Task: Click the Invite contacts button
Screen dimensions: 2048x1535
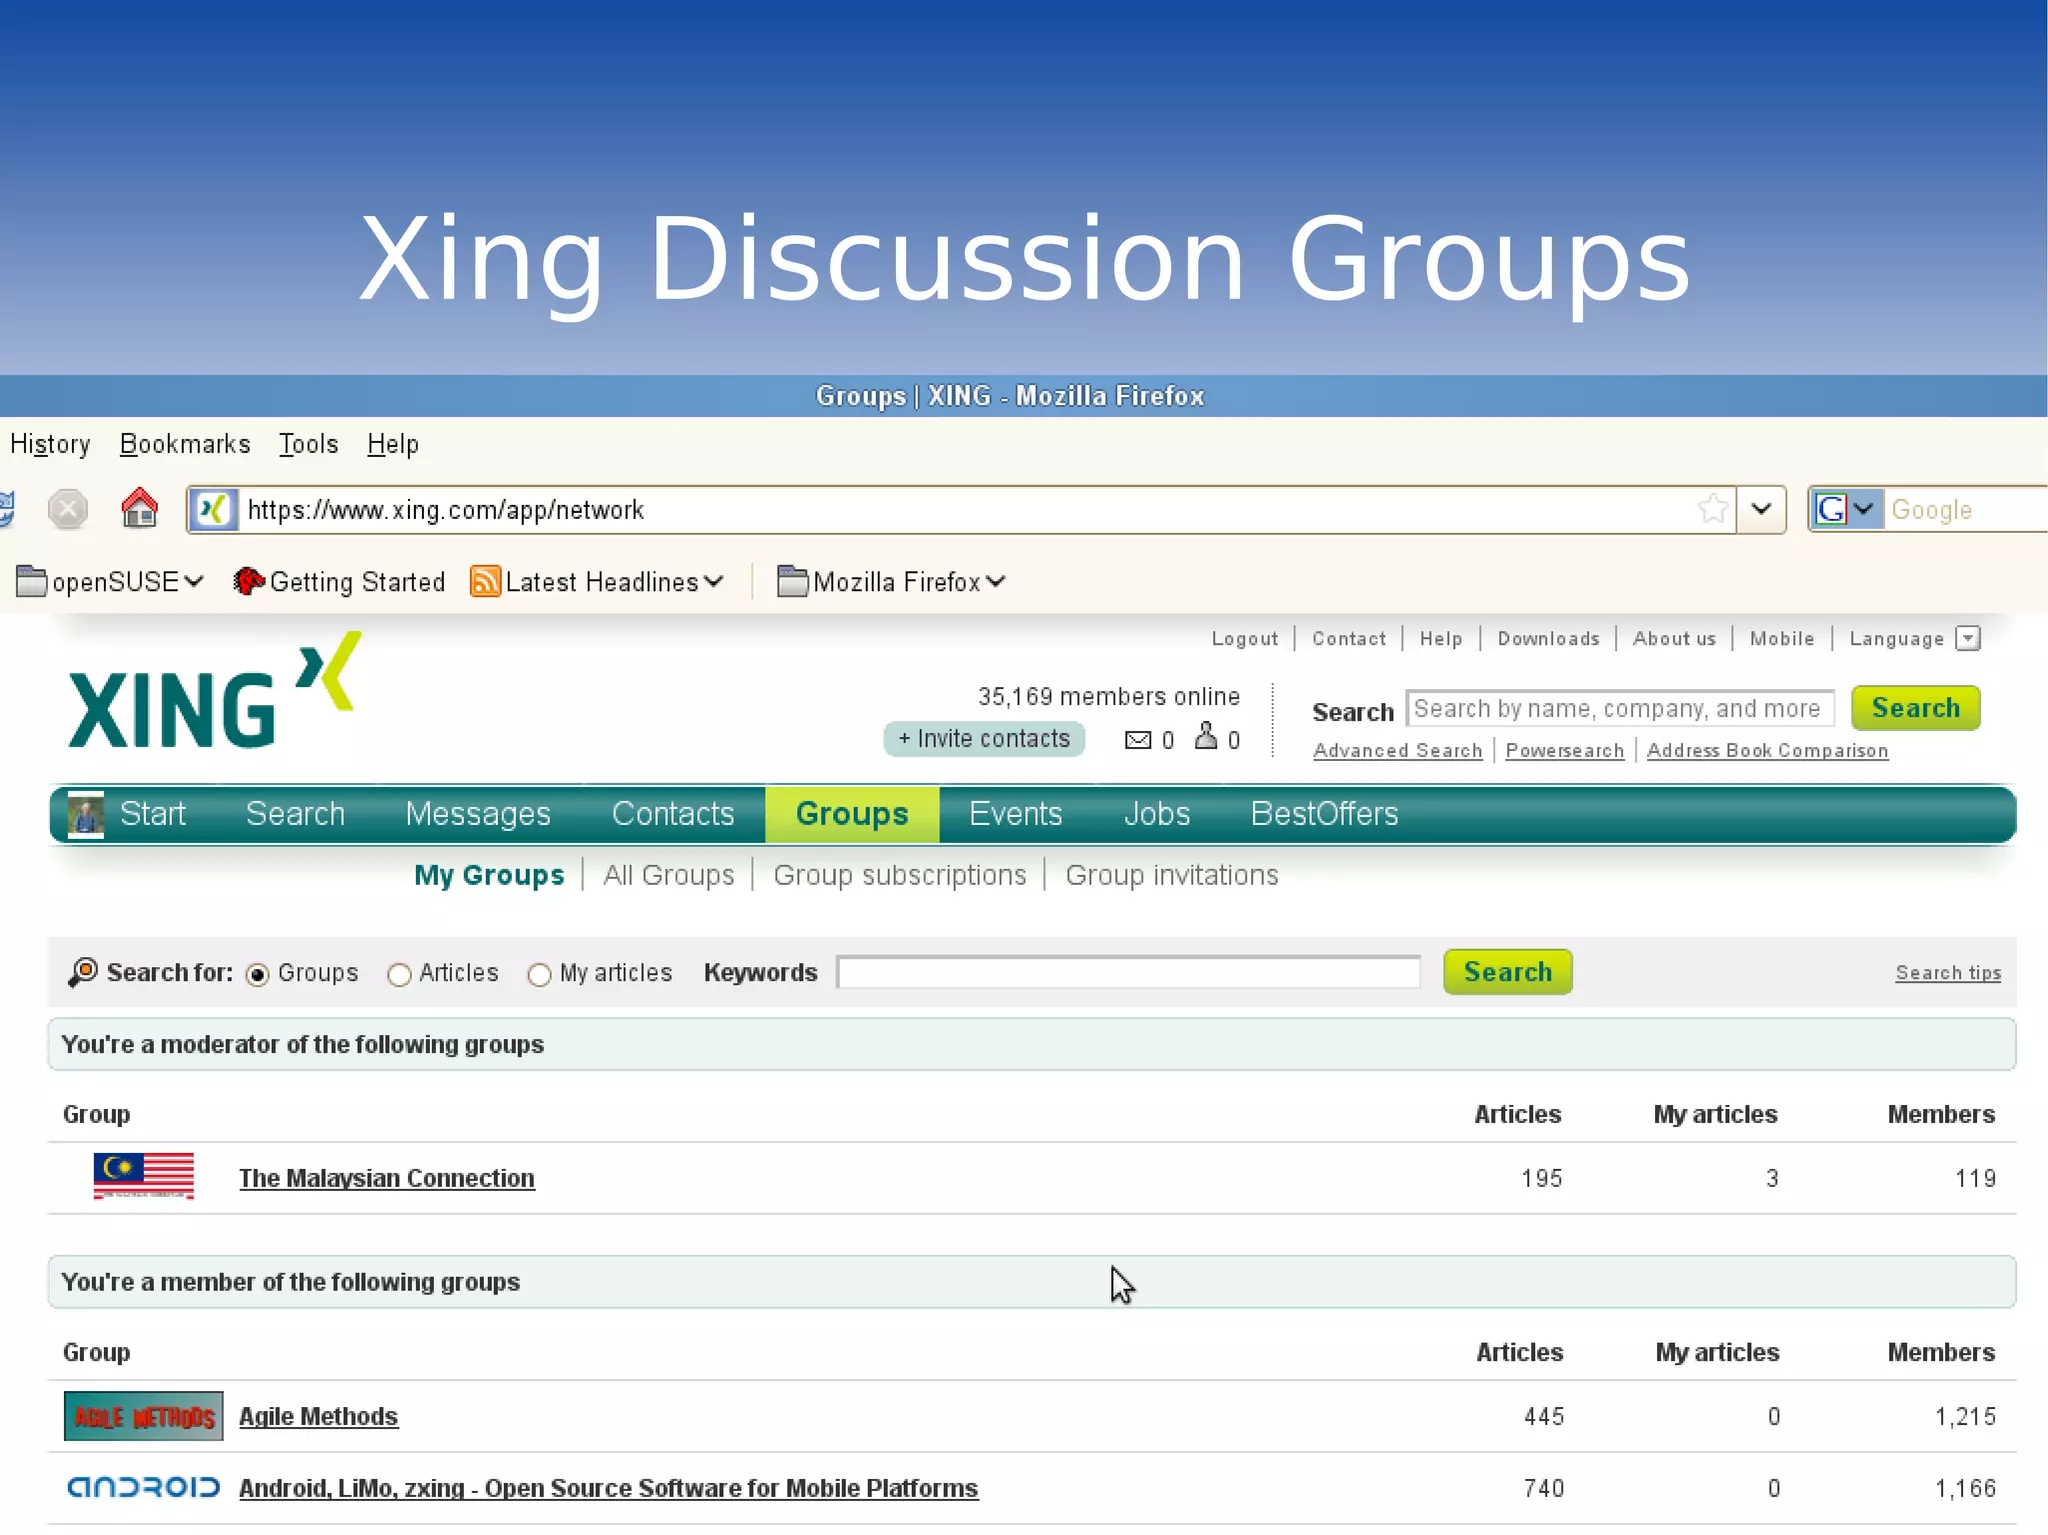Action: point(984,739)
